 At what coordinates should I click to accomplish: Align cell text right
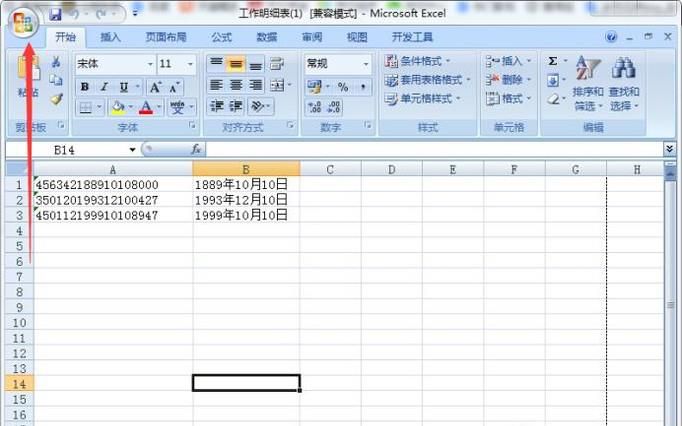pyautogui.click(x=256, y=85)
